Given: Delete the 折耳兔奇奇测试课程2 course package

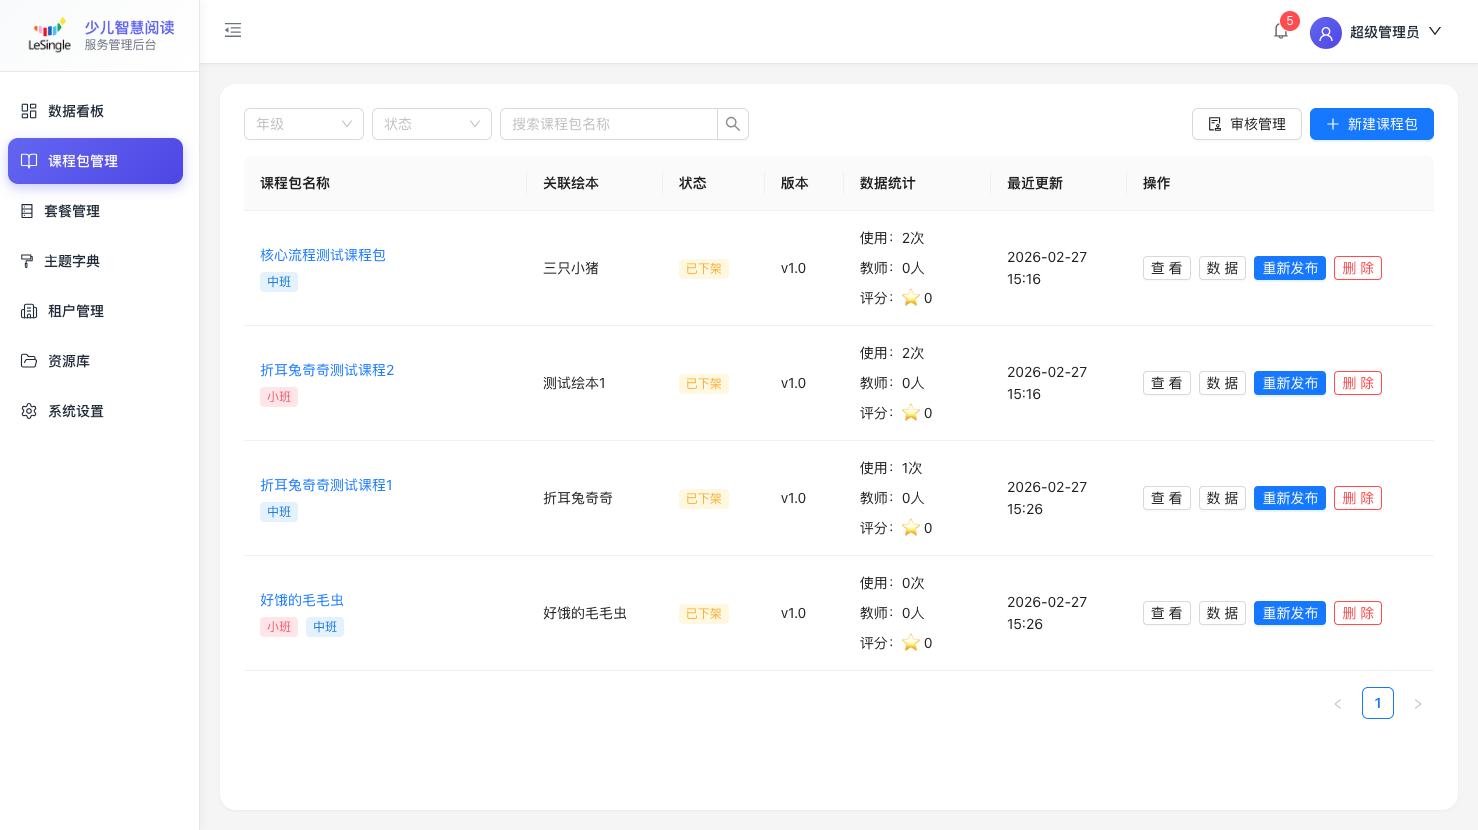Looking at the screenshot, I should [1357, 383].
